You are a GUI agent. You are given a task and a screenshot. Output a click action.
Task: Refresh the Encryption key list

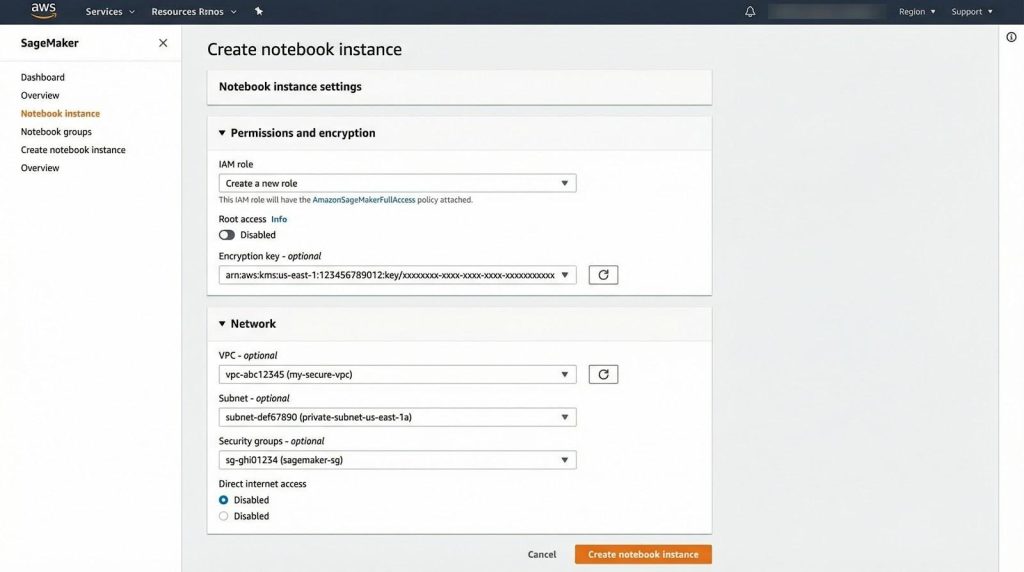(x=603, y=275)
